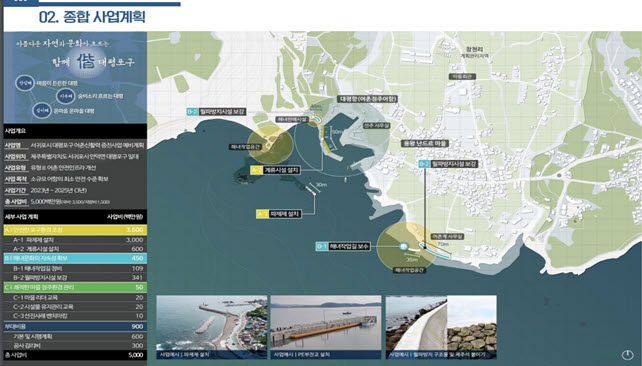Click the 마을회관 label on the map
Viewport: 642px width, 366px height.
[x=462, y=77]
